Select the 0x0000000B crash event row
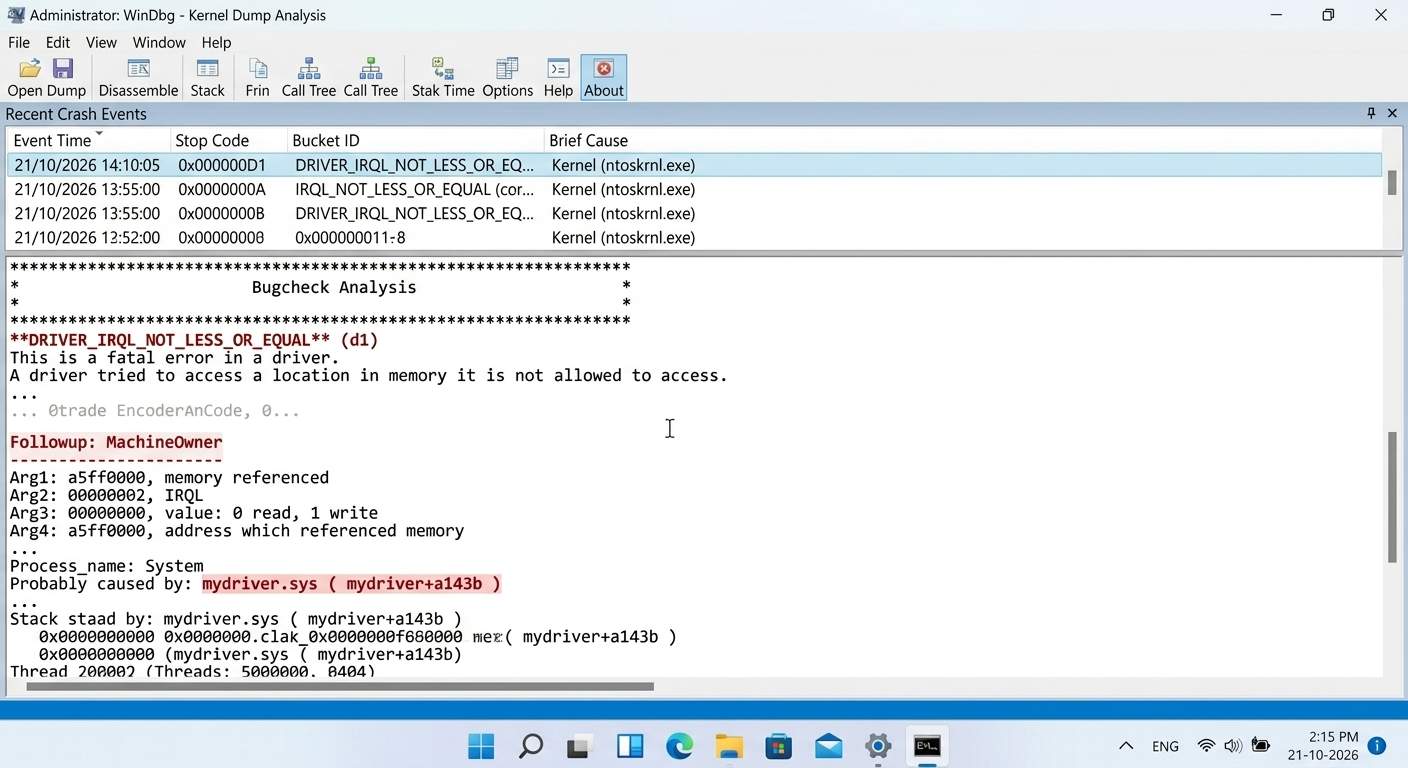This screenshot has height=768, width=1408. [x=694, y=213]
